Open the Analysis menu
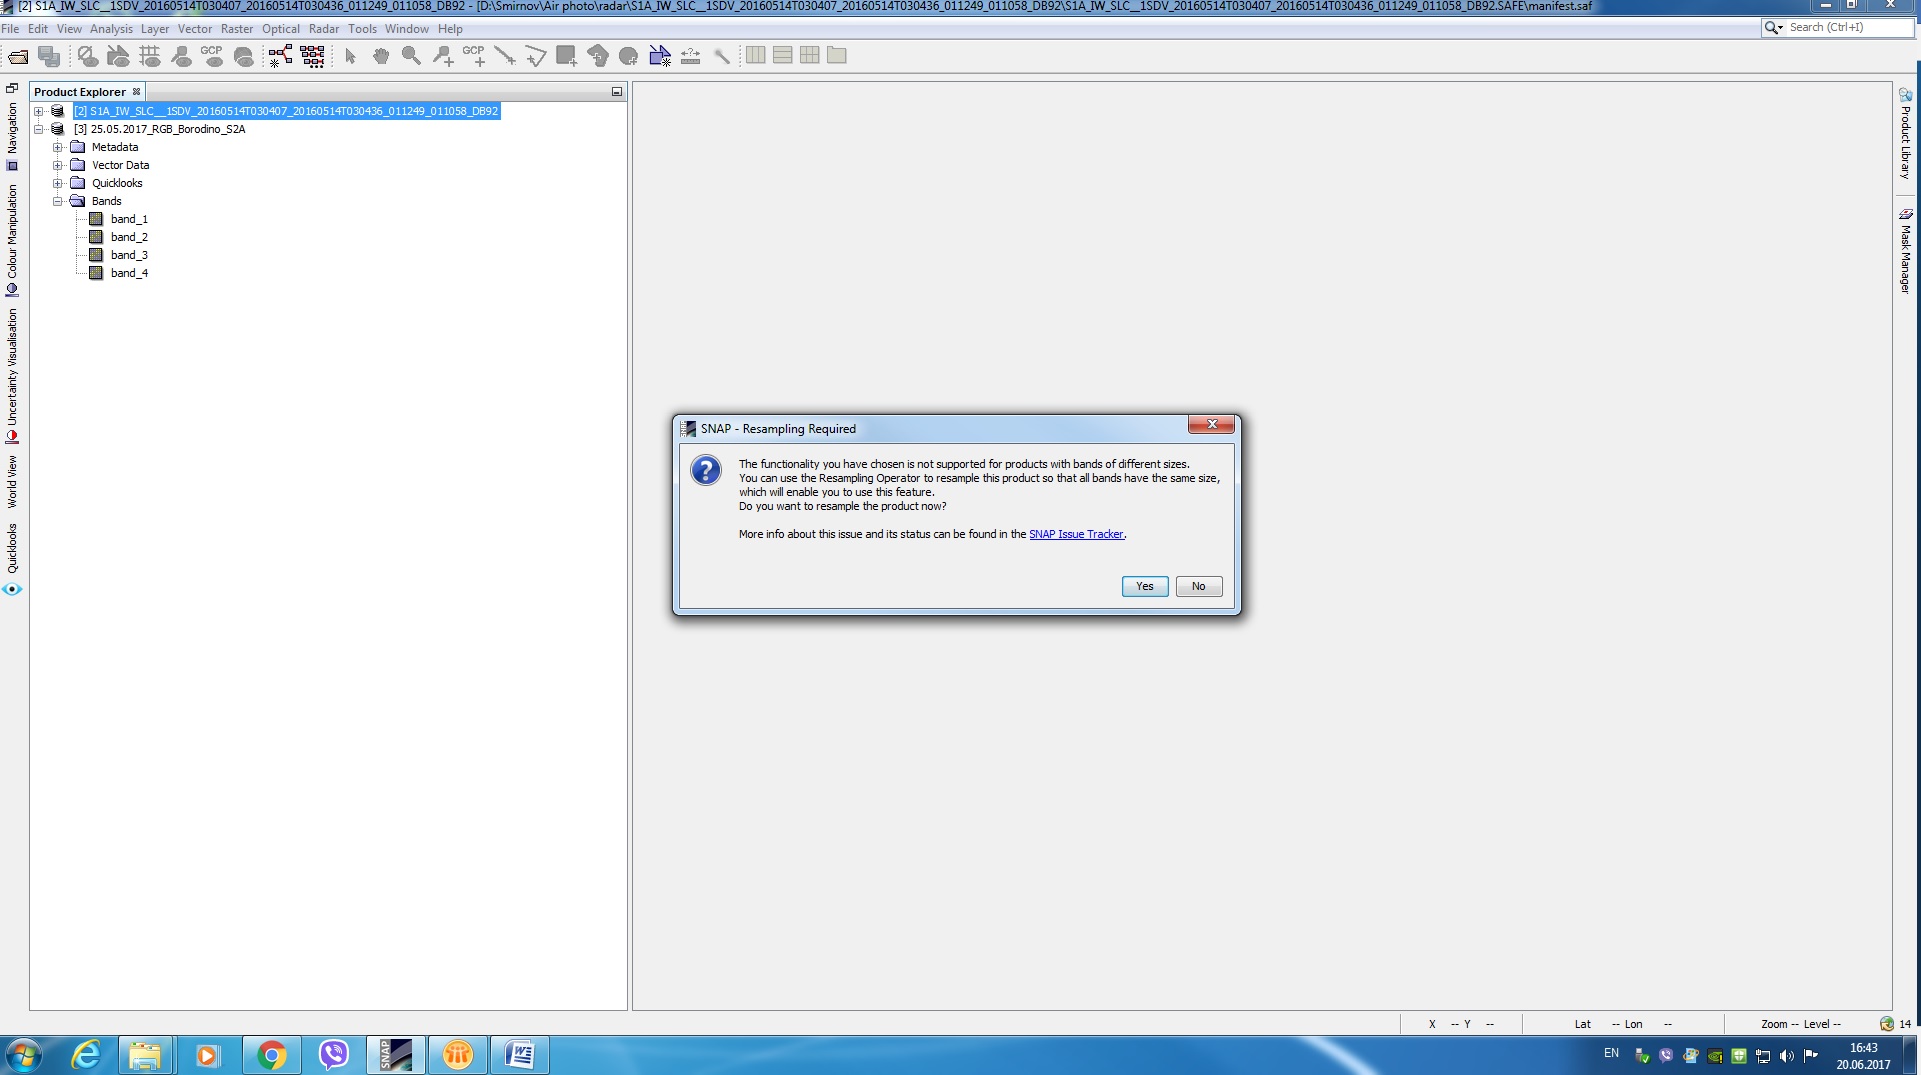 pos(111,29)
